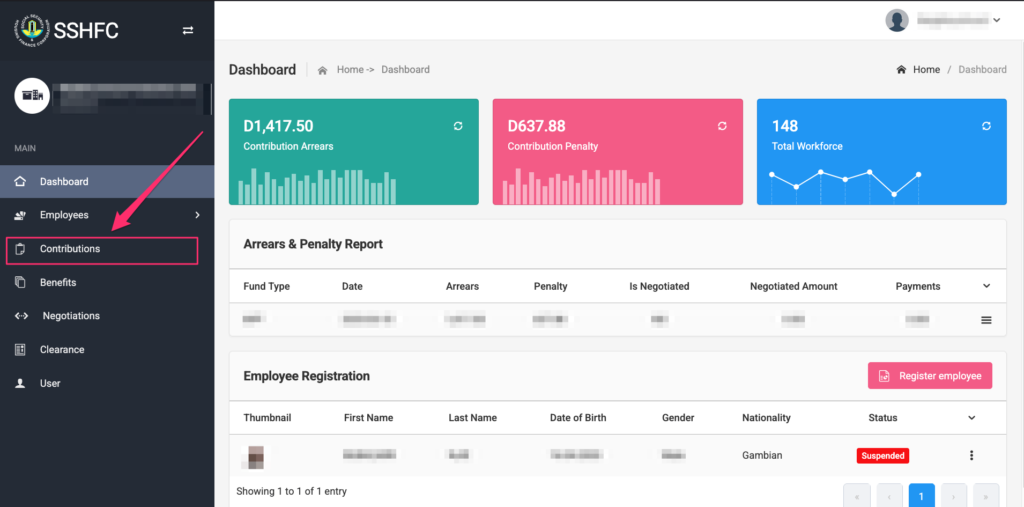Refresh the Contribution Penalty card
Screen dimensions: 1024x507
722,126
